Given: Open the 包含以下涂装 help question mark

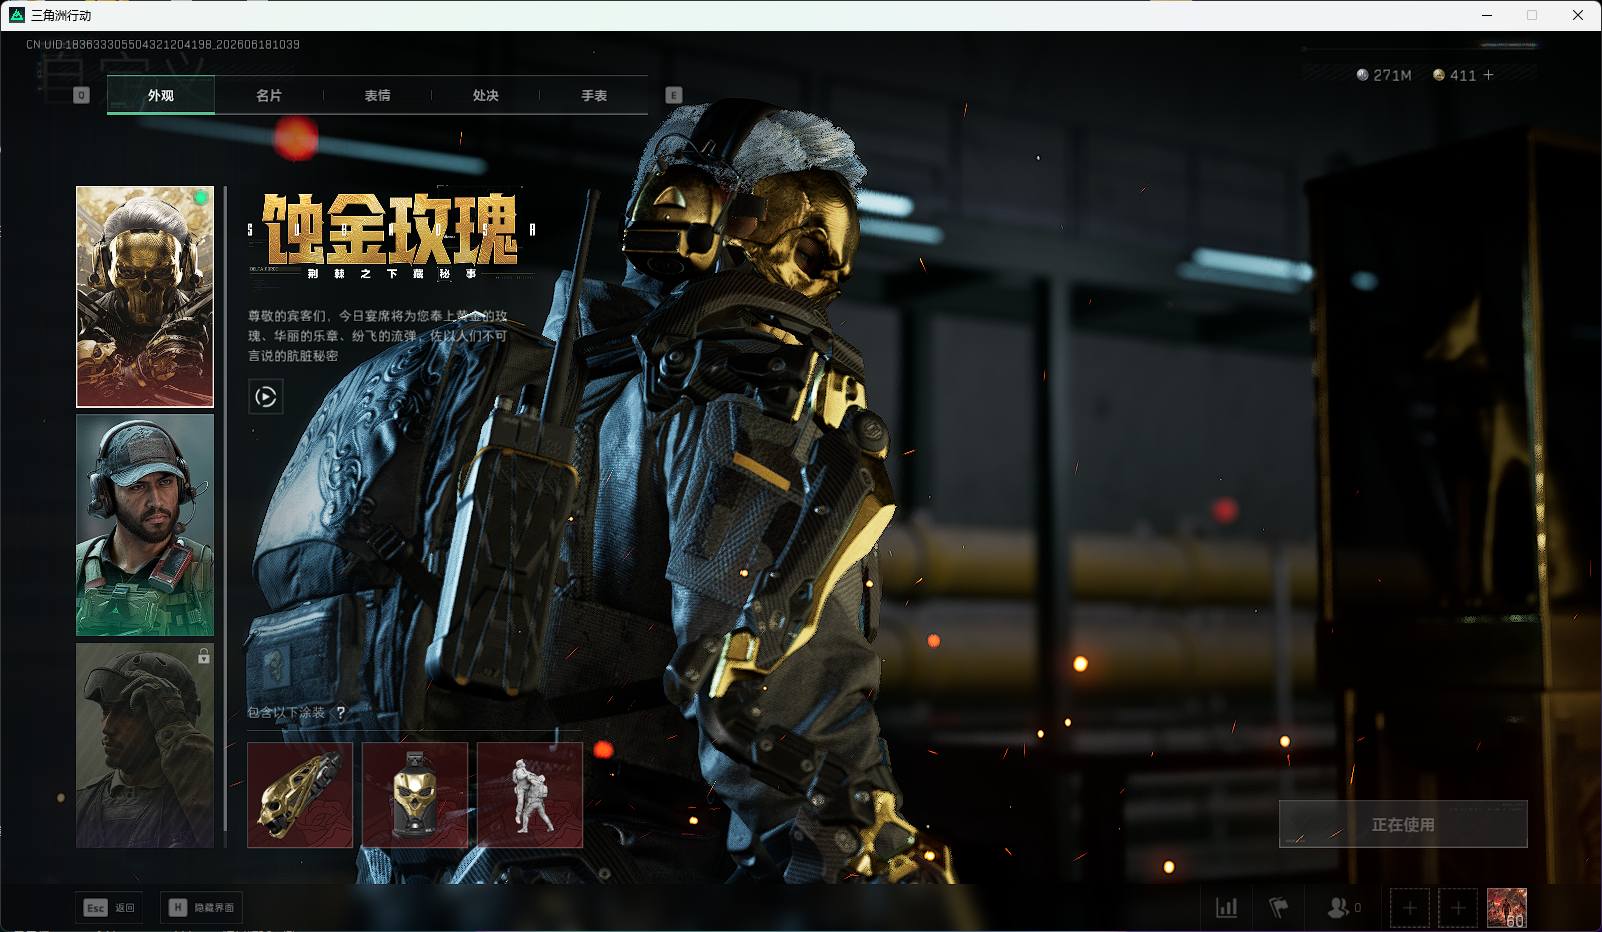Looking at the screenshot, I should 340,712.
